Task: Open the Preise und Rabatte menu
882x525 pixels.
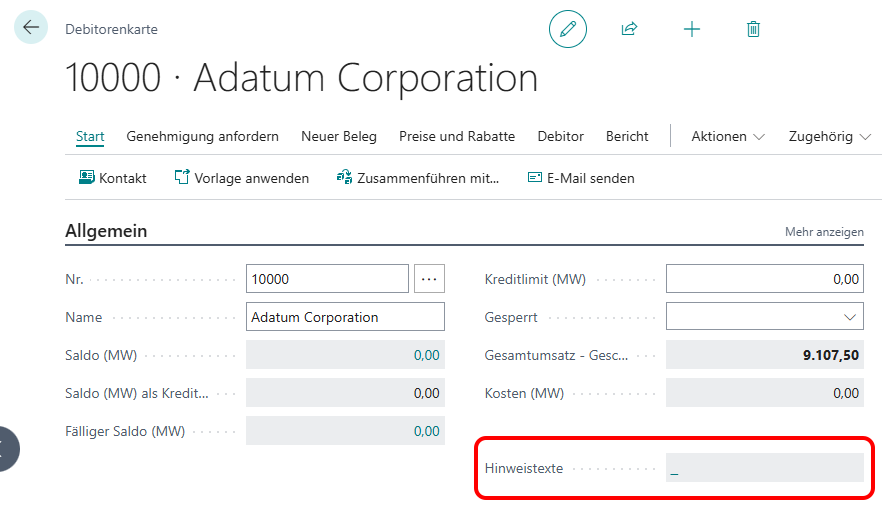Action: 457,136
